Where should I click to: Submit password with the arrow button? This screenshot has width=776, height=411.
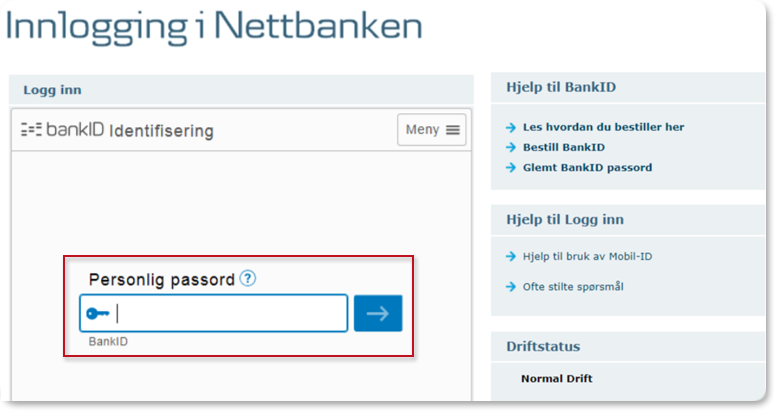point(378,313)
